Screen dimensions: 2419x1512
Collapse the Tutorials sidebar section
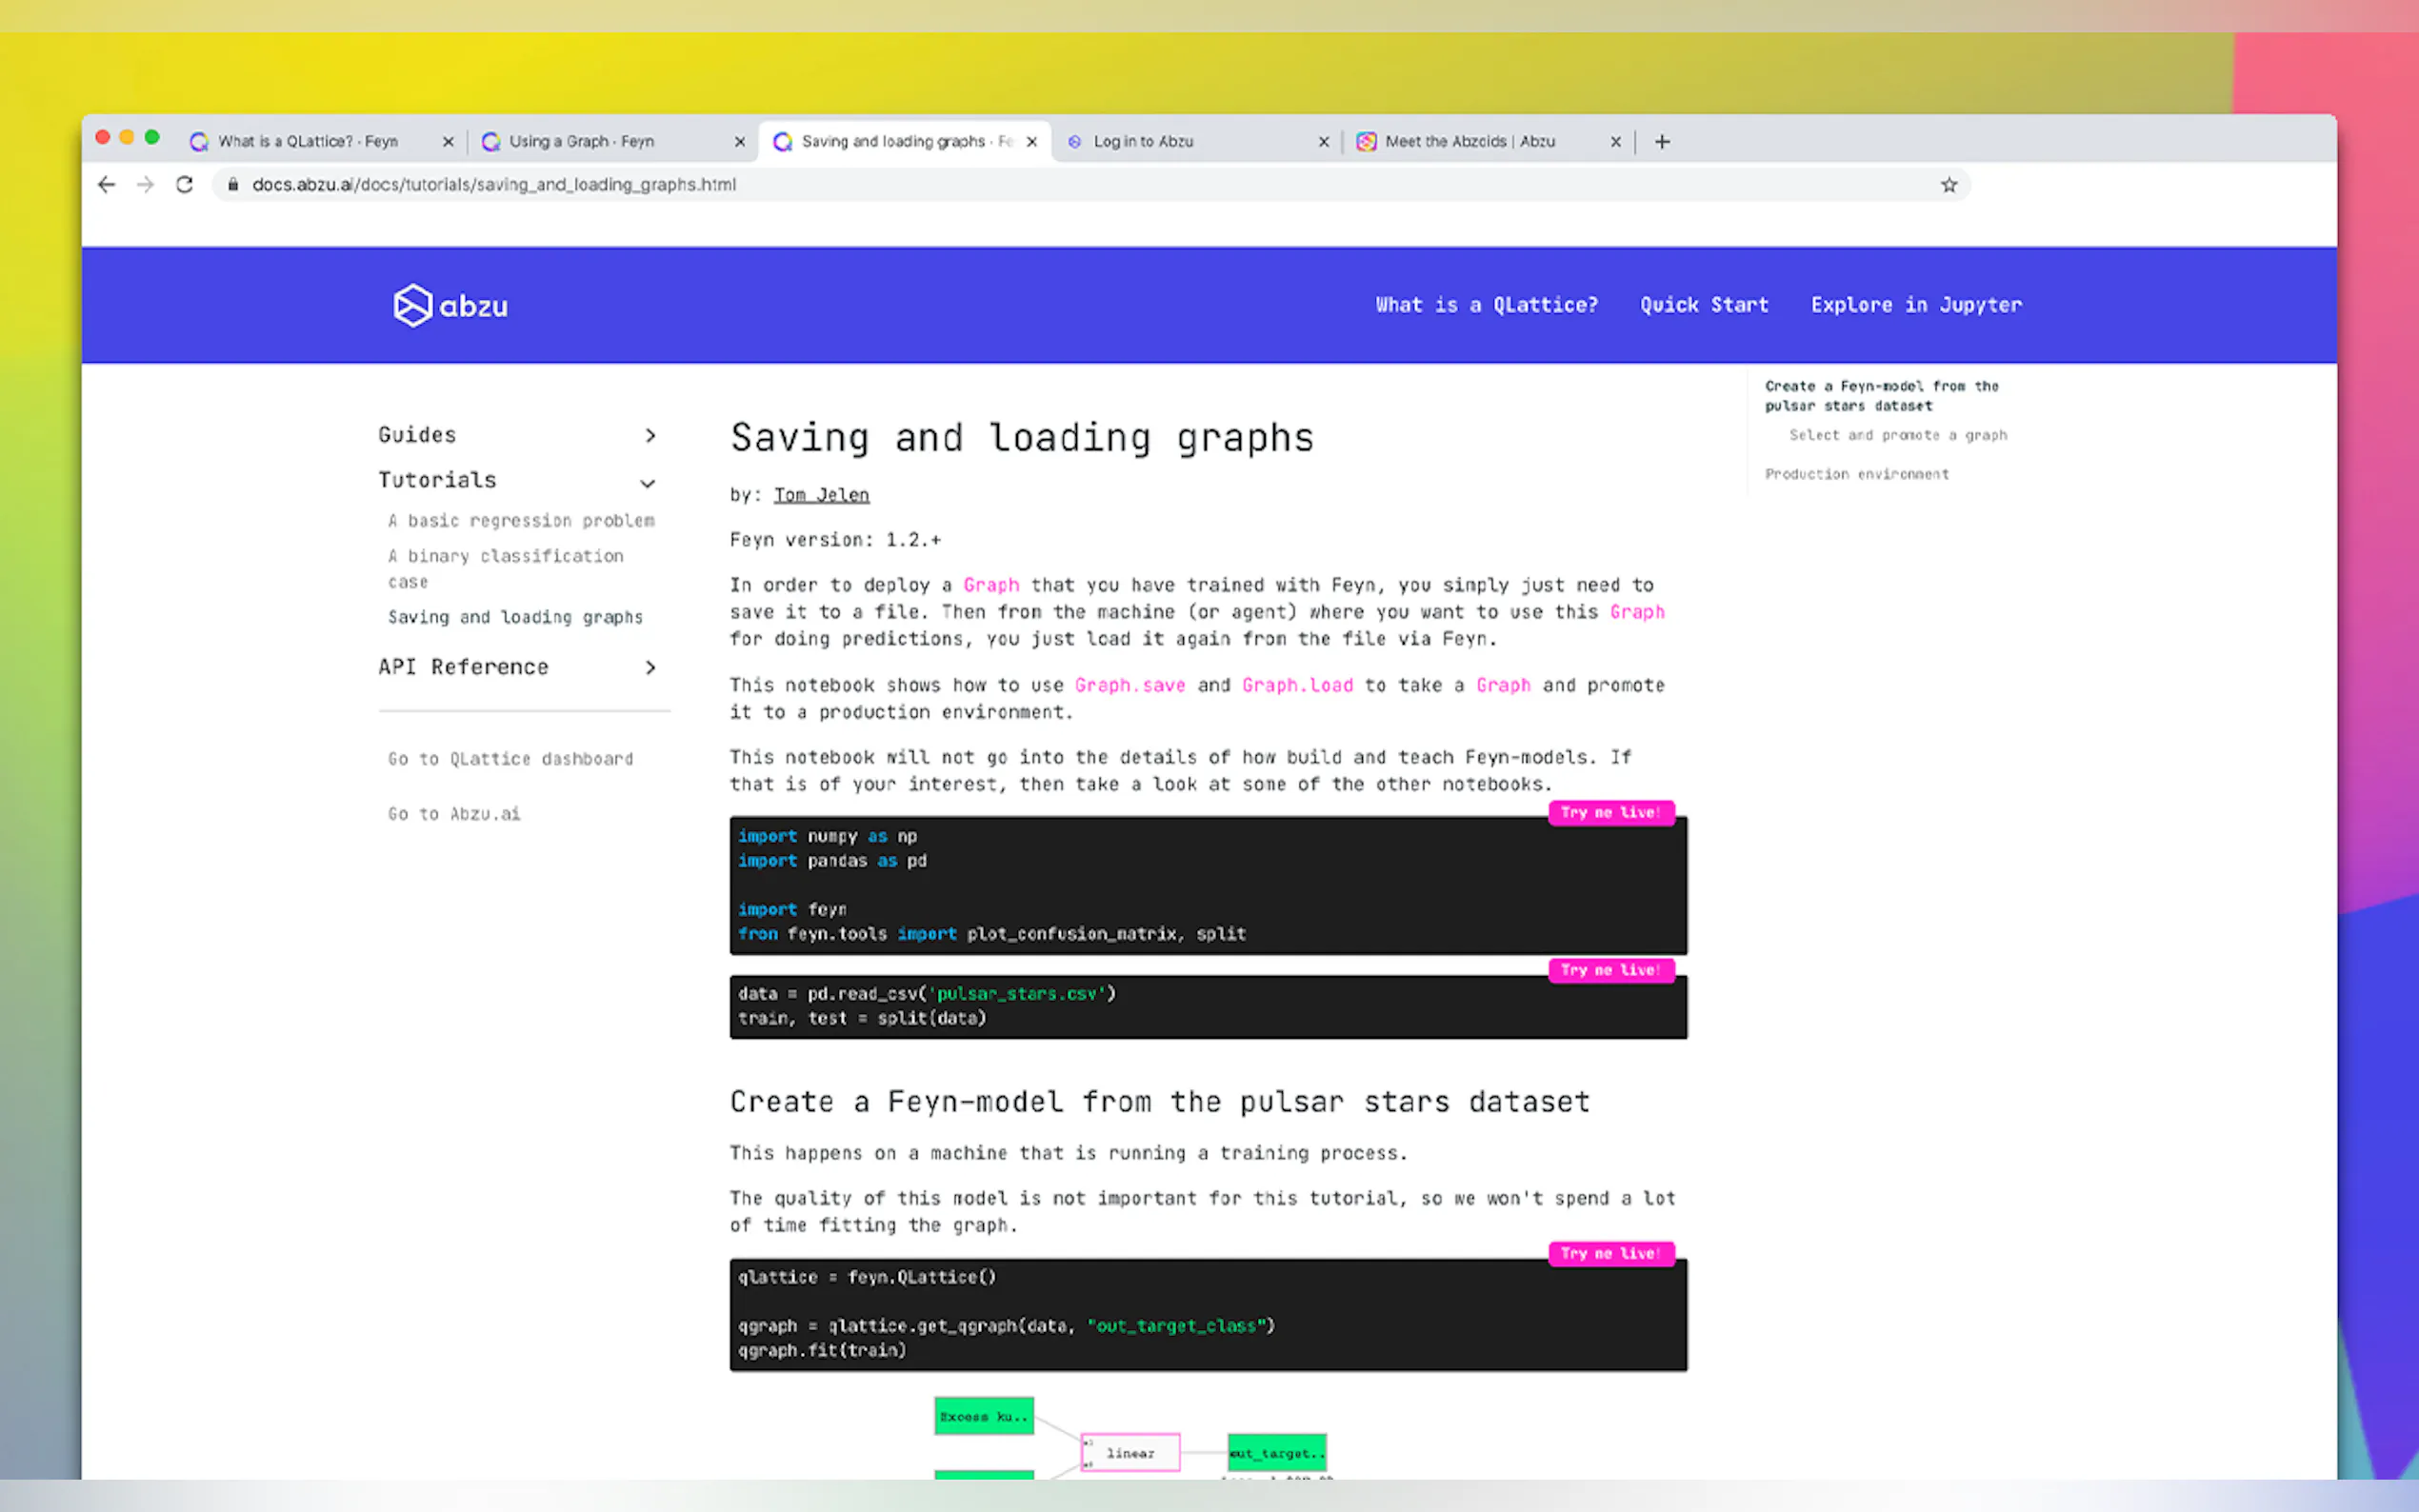[x=648, y=483]
